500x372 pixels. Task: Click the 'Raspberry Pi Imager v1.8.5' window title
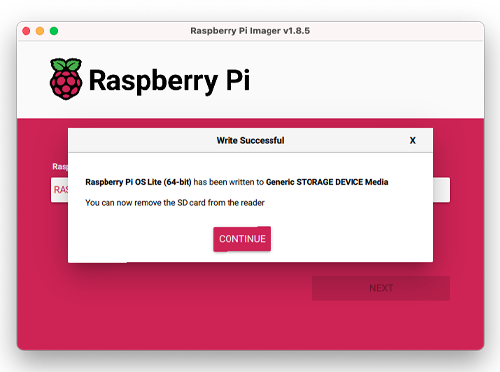pyautogui.click(x=250, y=31)
